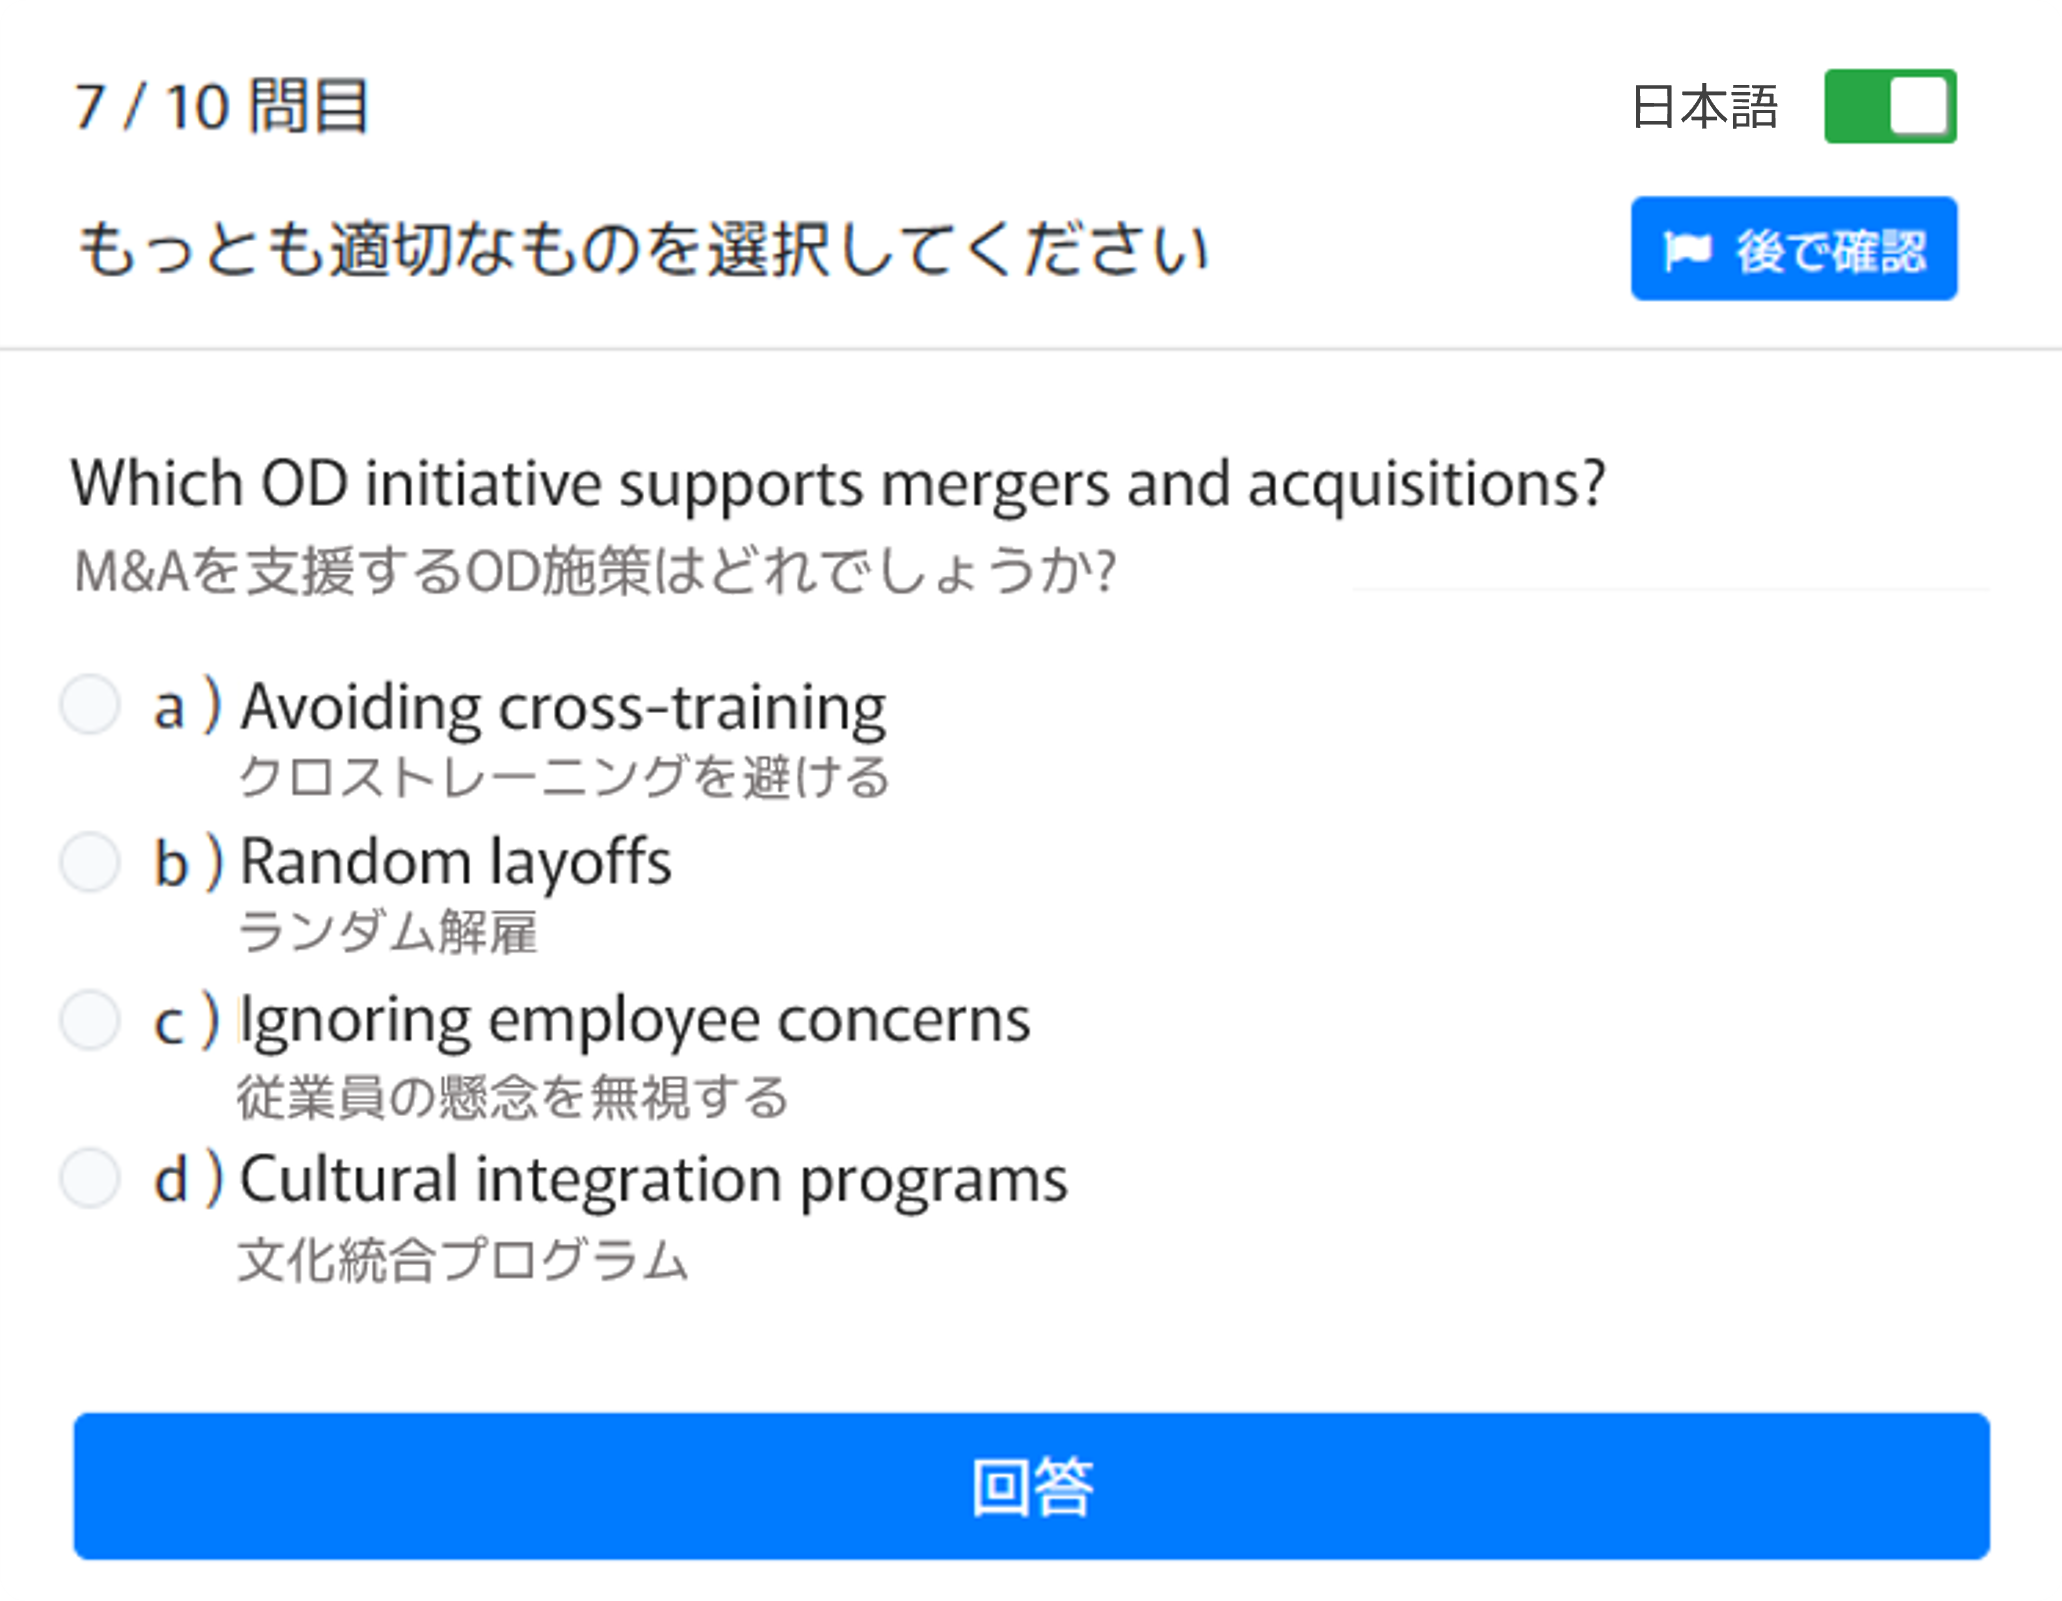Click the Japanese question text M&Aを支援する
Screen dimensions: 2062x1601
tap(595, 572)
